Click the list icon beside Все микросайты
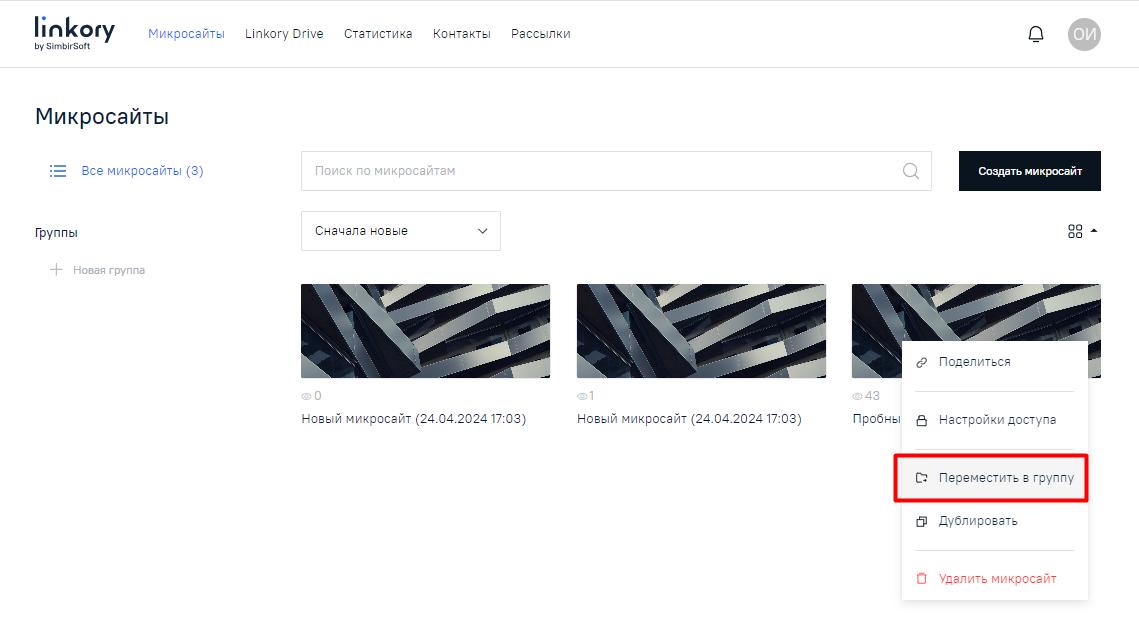Image resolution: width=1139 pixels, height=617 pixels. pos(58,171)
